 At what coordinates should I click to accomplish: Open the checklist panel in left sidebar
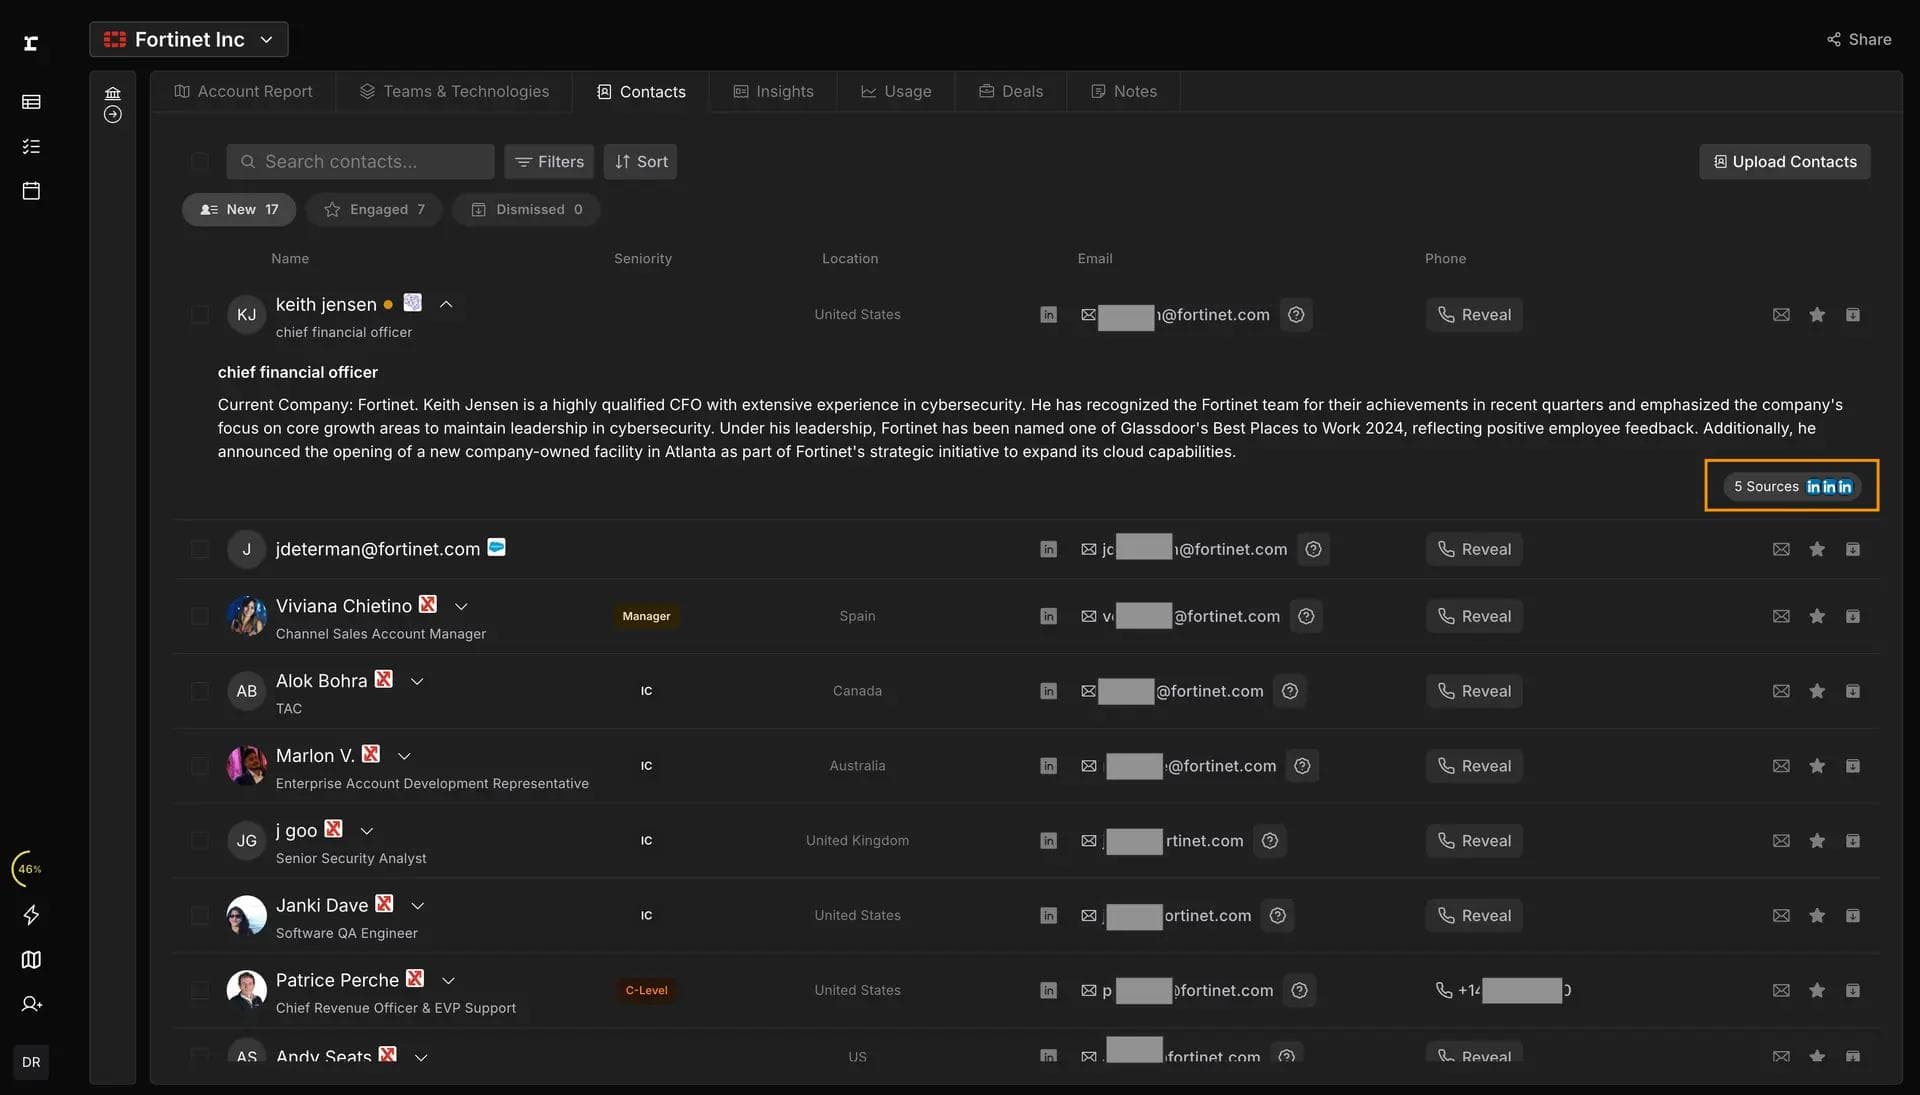point(32,146)
